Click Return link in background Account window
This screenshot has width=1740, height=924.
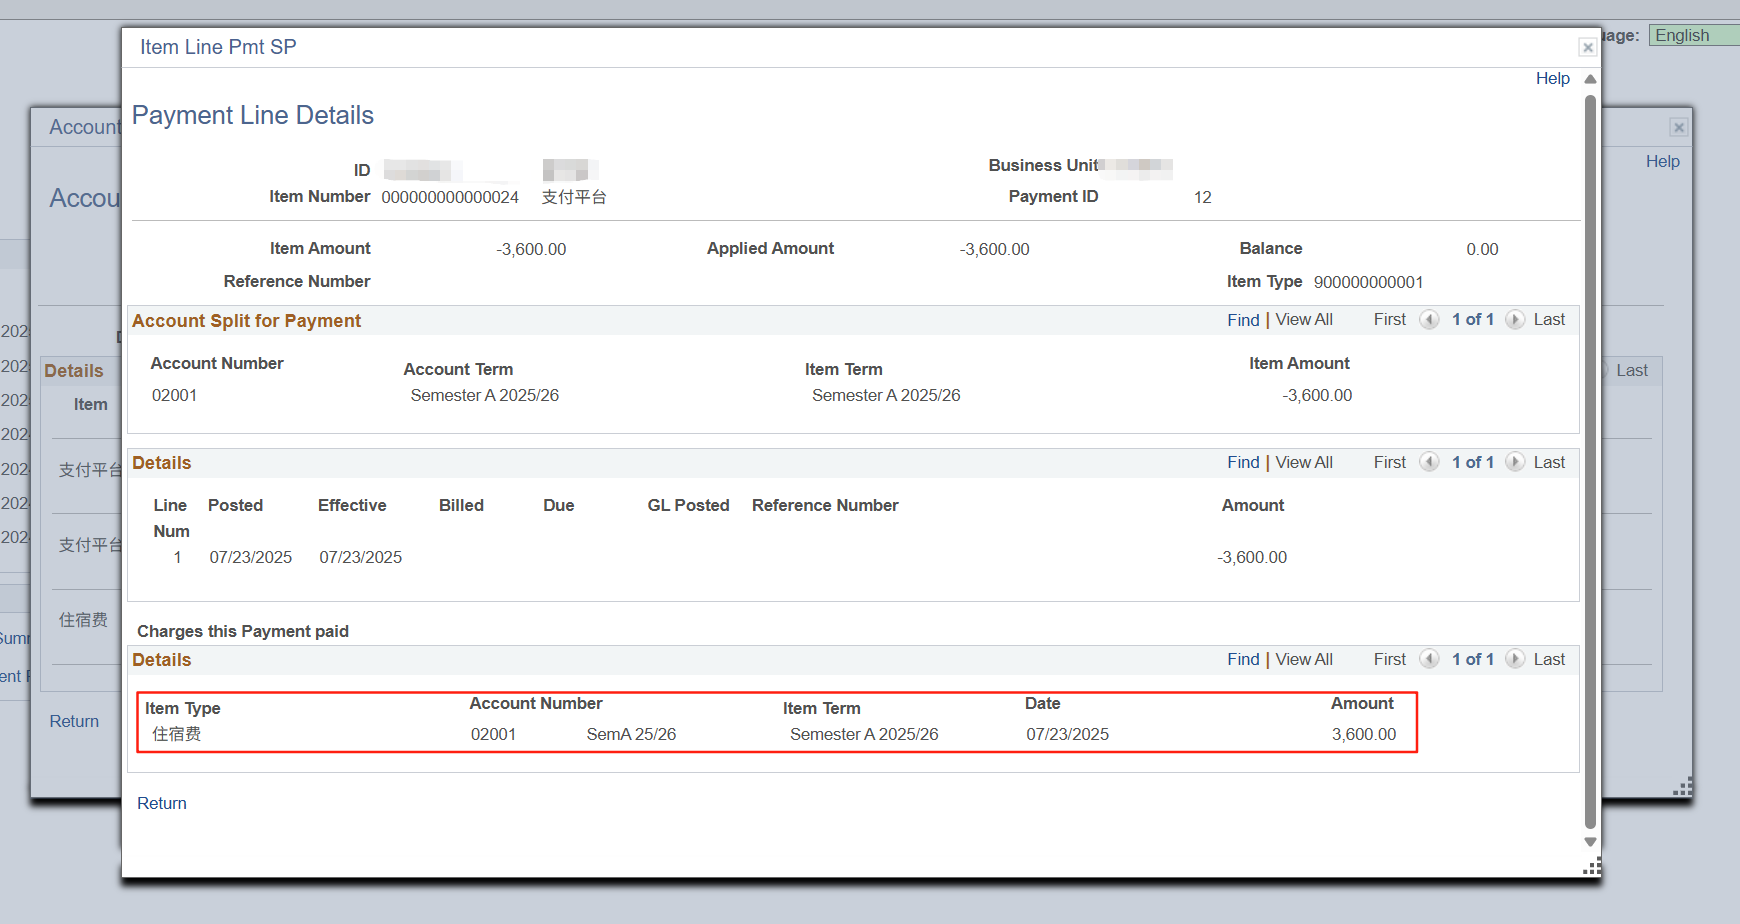click(74, 721)
